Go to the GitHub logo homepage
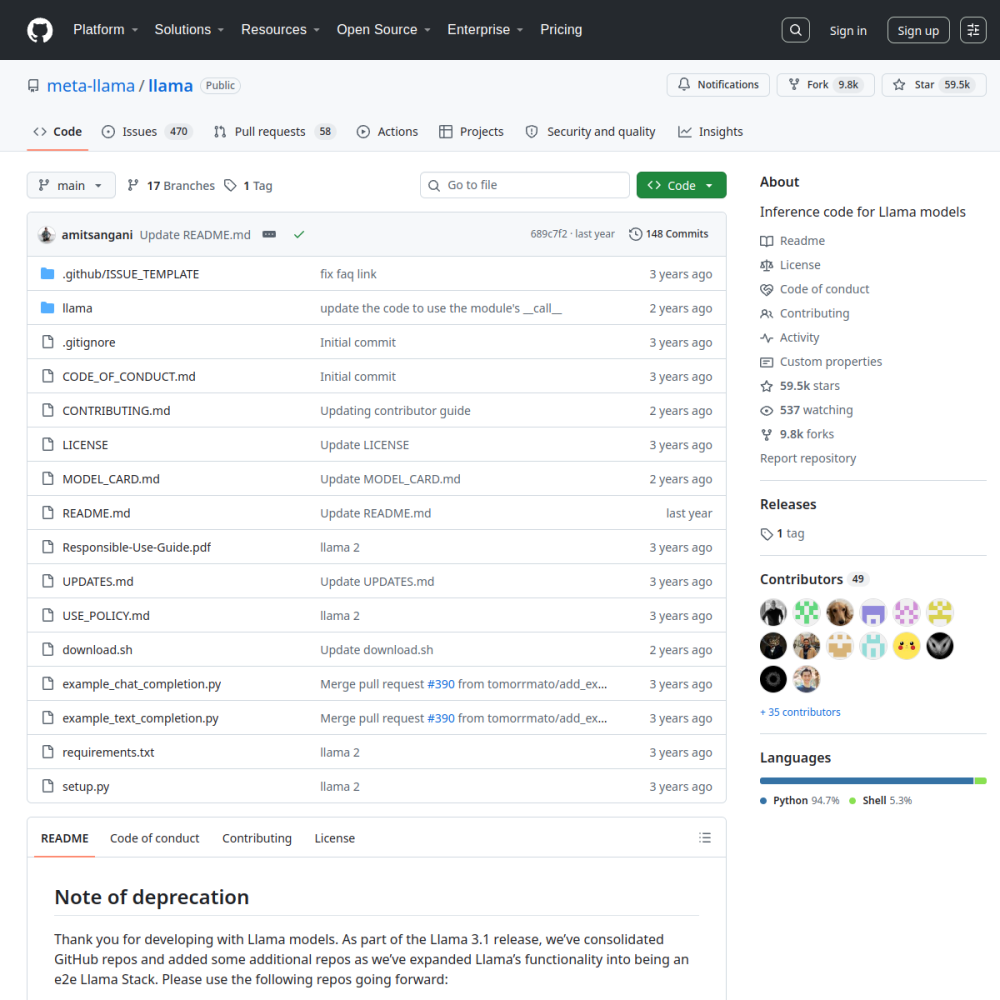This screenshot has width=1000, height=1000. click(x=40, y=30)
